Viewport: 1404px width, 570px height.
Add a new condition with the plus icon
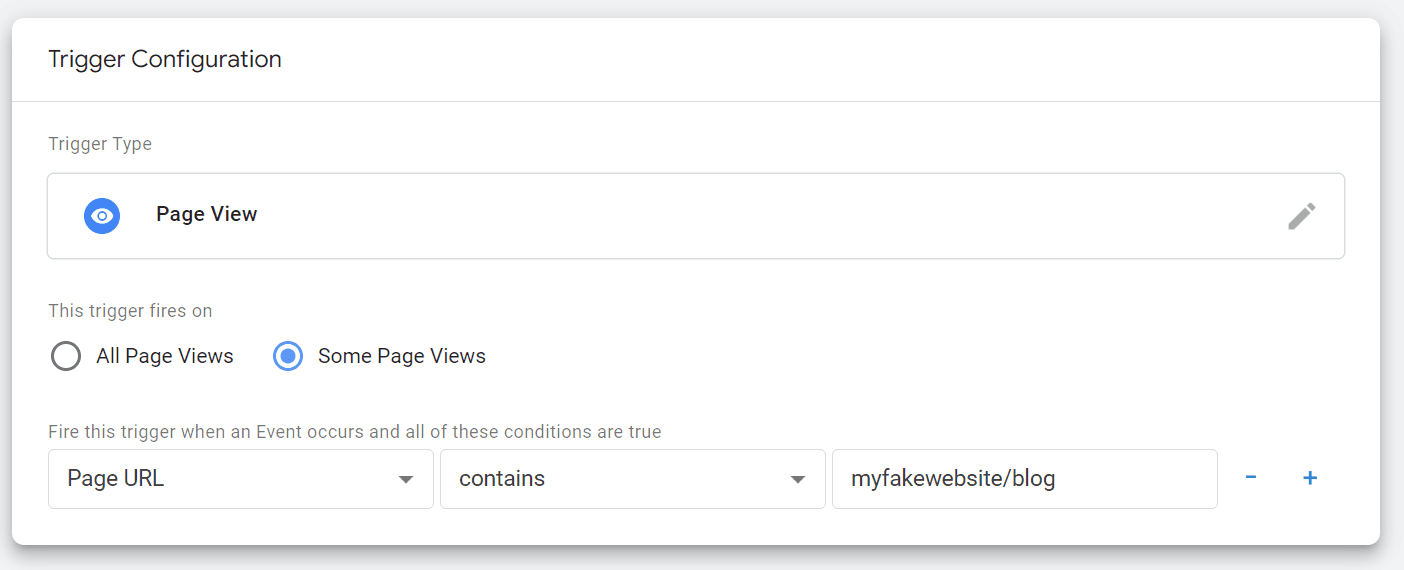click(x=1310, y=478)
